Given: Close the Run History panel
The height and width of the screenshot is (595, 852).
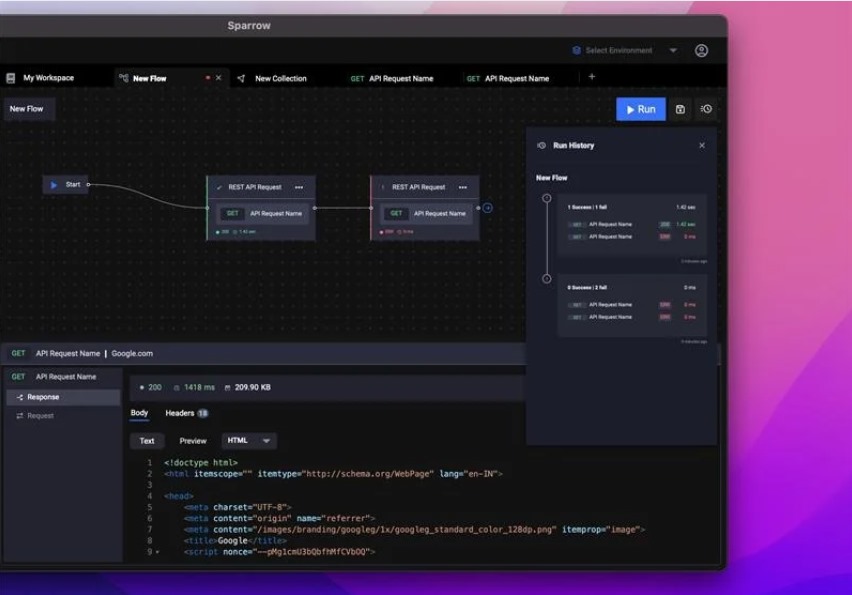Looking at the screenshot, I should point(702,146).
